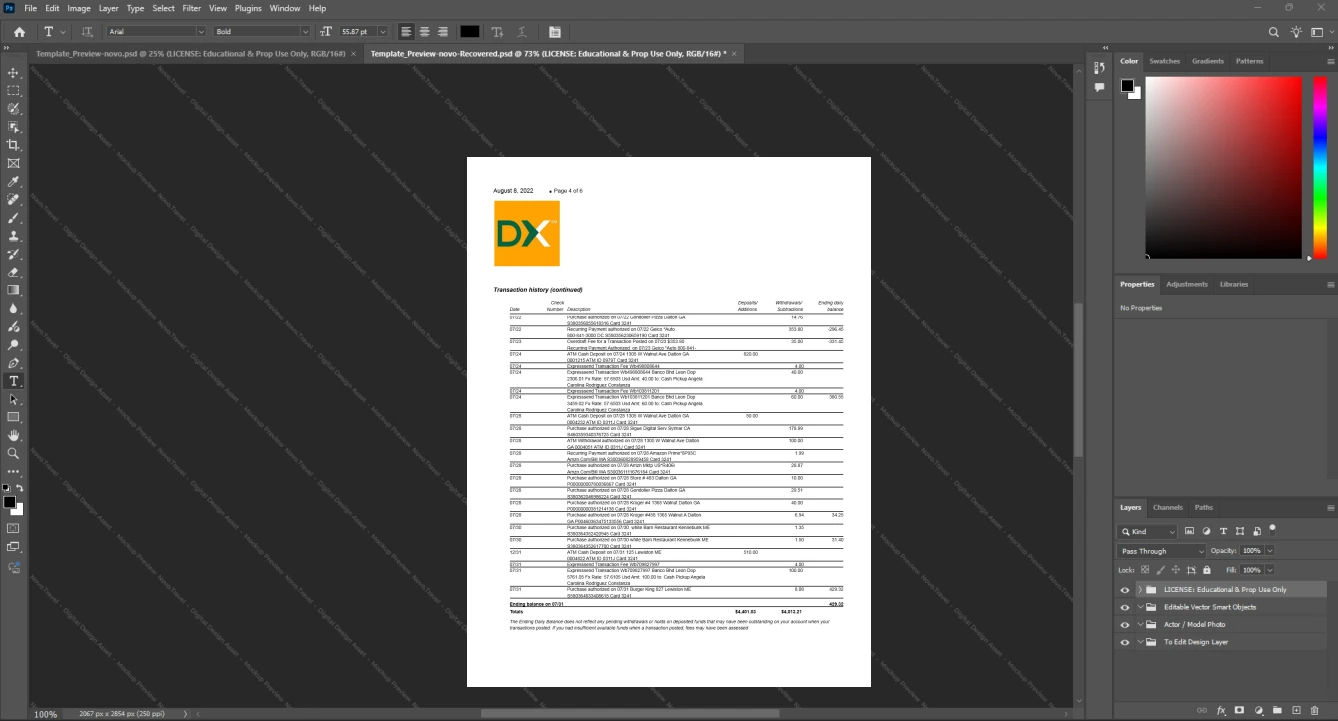
Task: Toggle text orientation icon
Action: pyautogui.click(x=87, y=32)
